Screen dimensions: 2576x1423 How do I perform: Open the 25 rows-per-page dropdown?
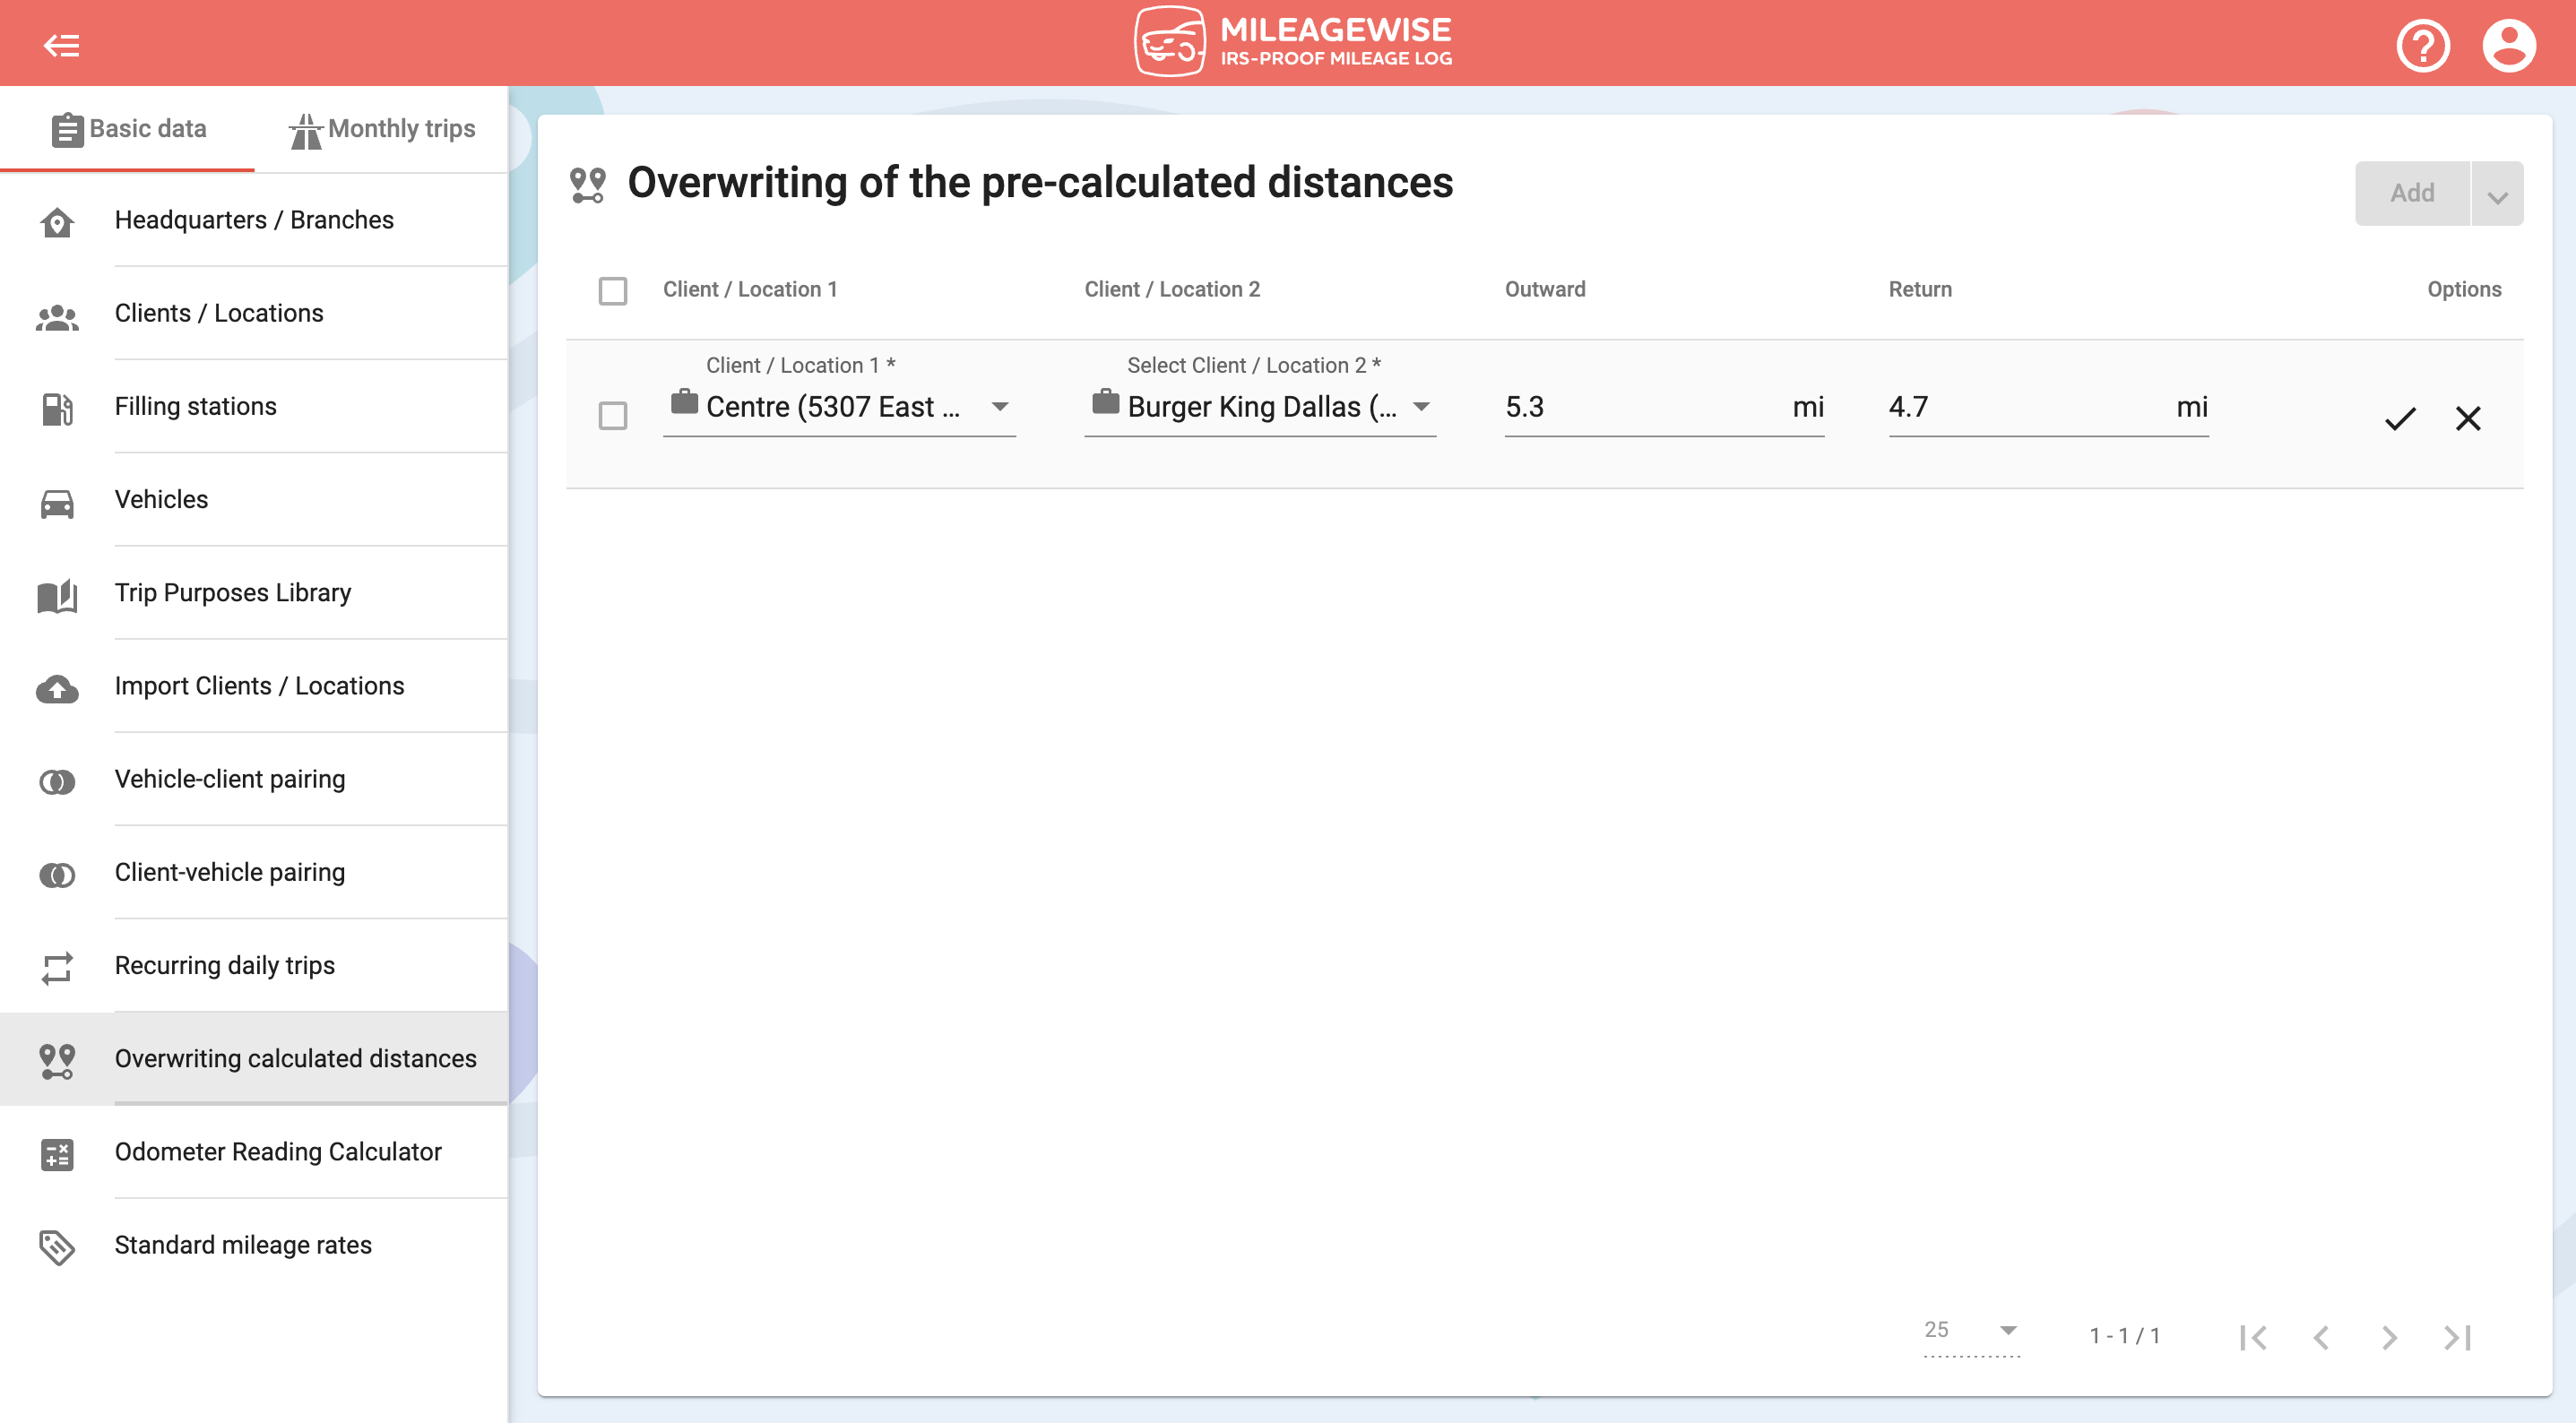[1971, 1331]
